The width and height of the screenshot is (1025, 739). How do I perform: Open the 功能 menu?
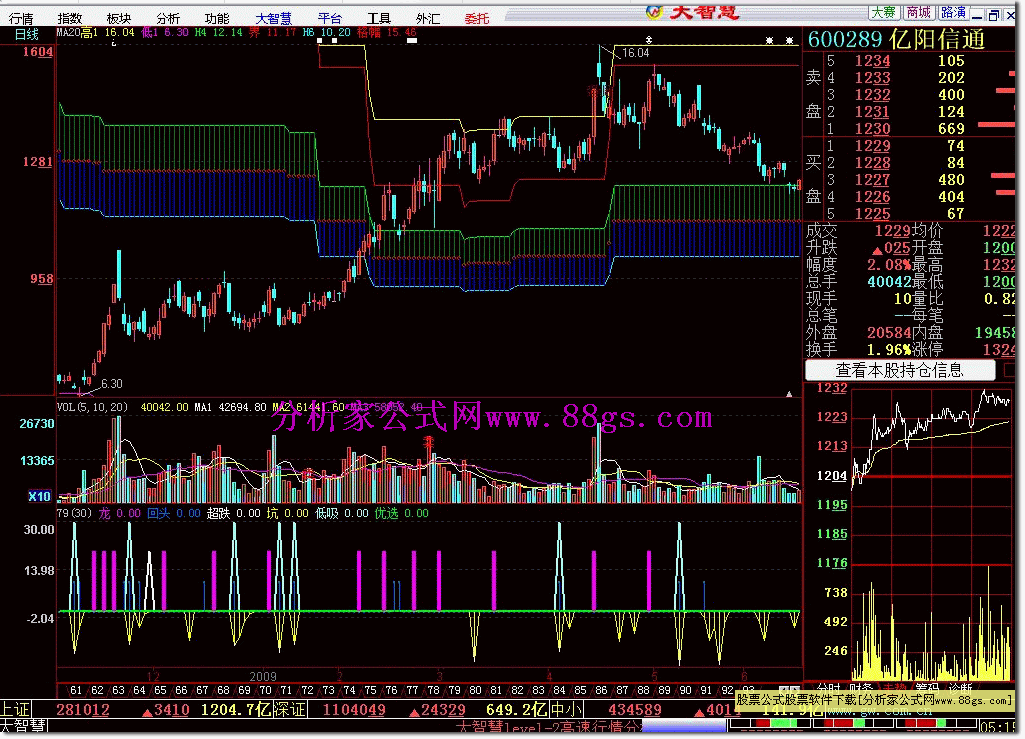pos(216,18)
